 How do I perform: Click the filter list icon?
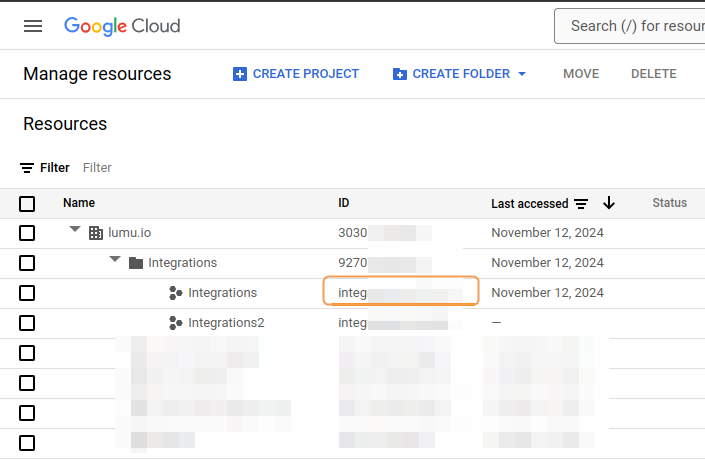(x=28, y=168)
